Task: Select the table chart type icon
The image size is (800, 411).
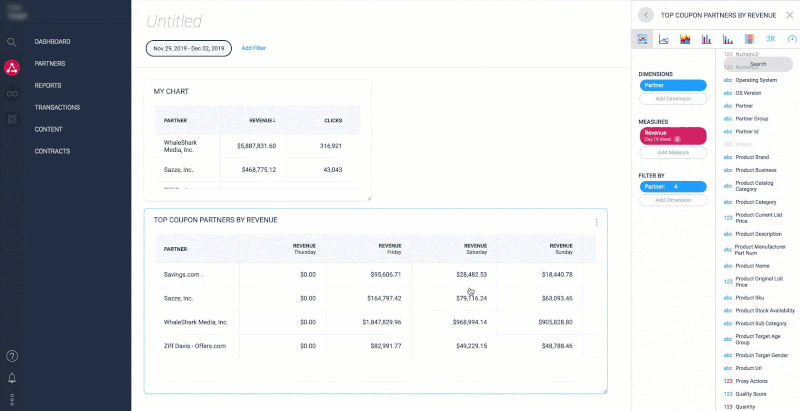Action: click(x=643, y=39)
